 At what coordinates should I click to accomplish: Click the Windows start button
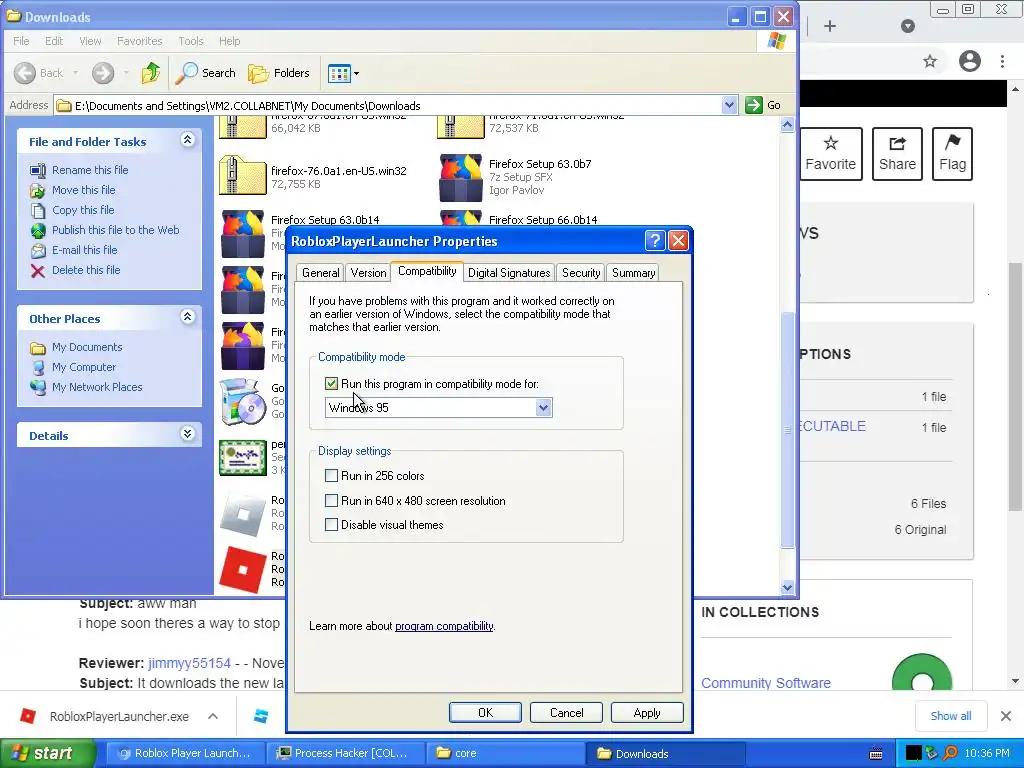click(x=47, y=754)
